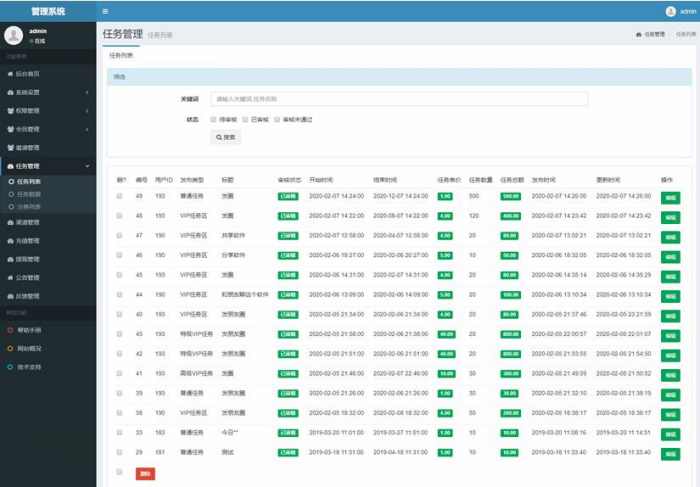Tick the checkbox for task row 49
This screenshot has width=700, height=487.
pos(119,196)
